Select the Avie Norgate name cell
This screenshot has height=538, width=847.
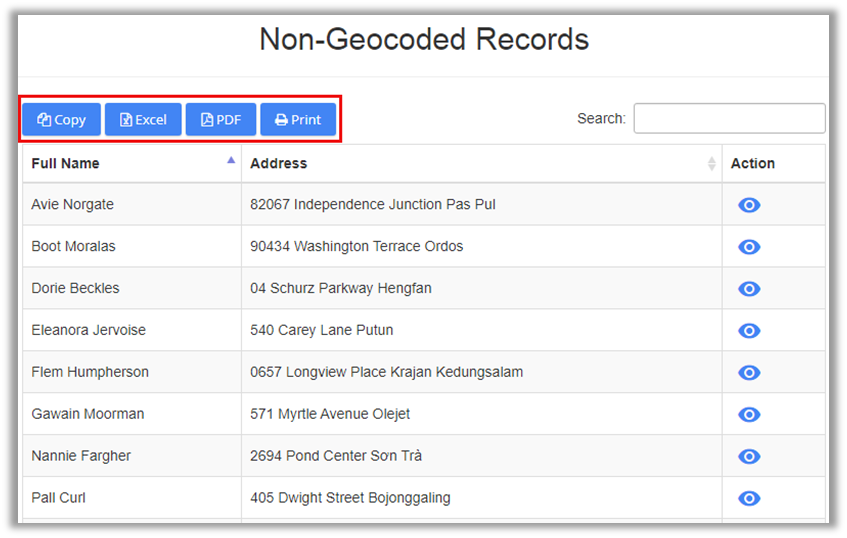pyautogui.click(x=73, y=205)
